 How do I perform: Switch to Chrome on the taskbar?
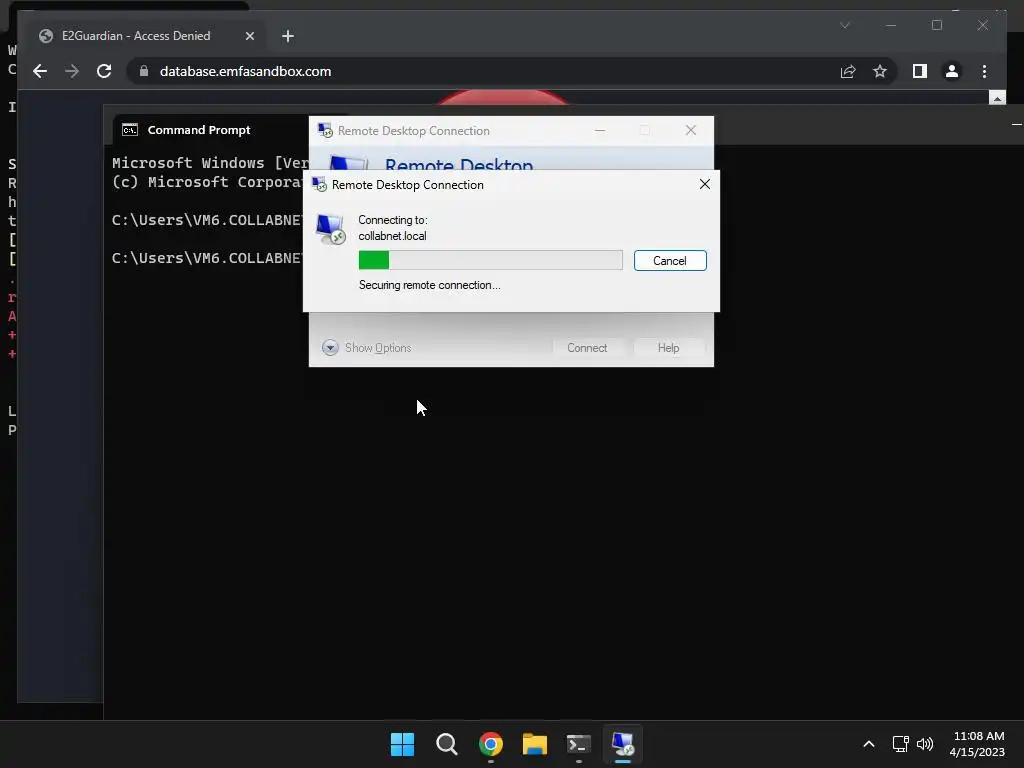(490, 744)
